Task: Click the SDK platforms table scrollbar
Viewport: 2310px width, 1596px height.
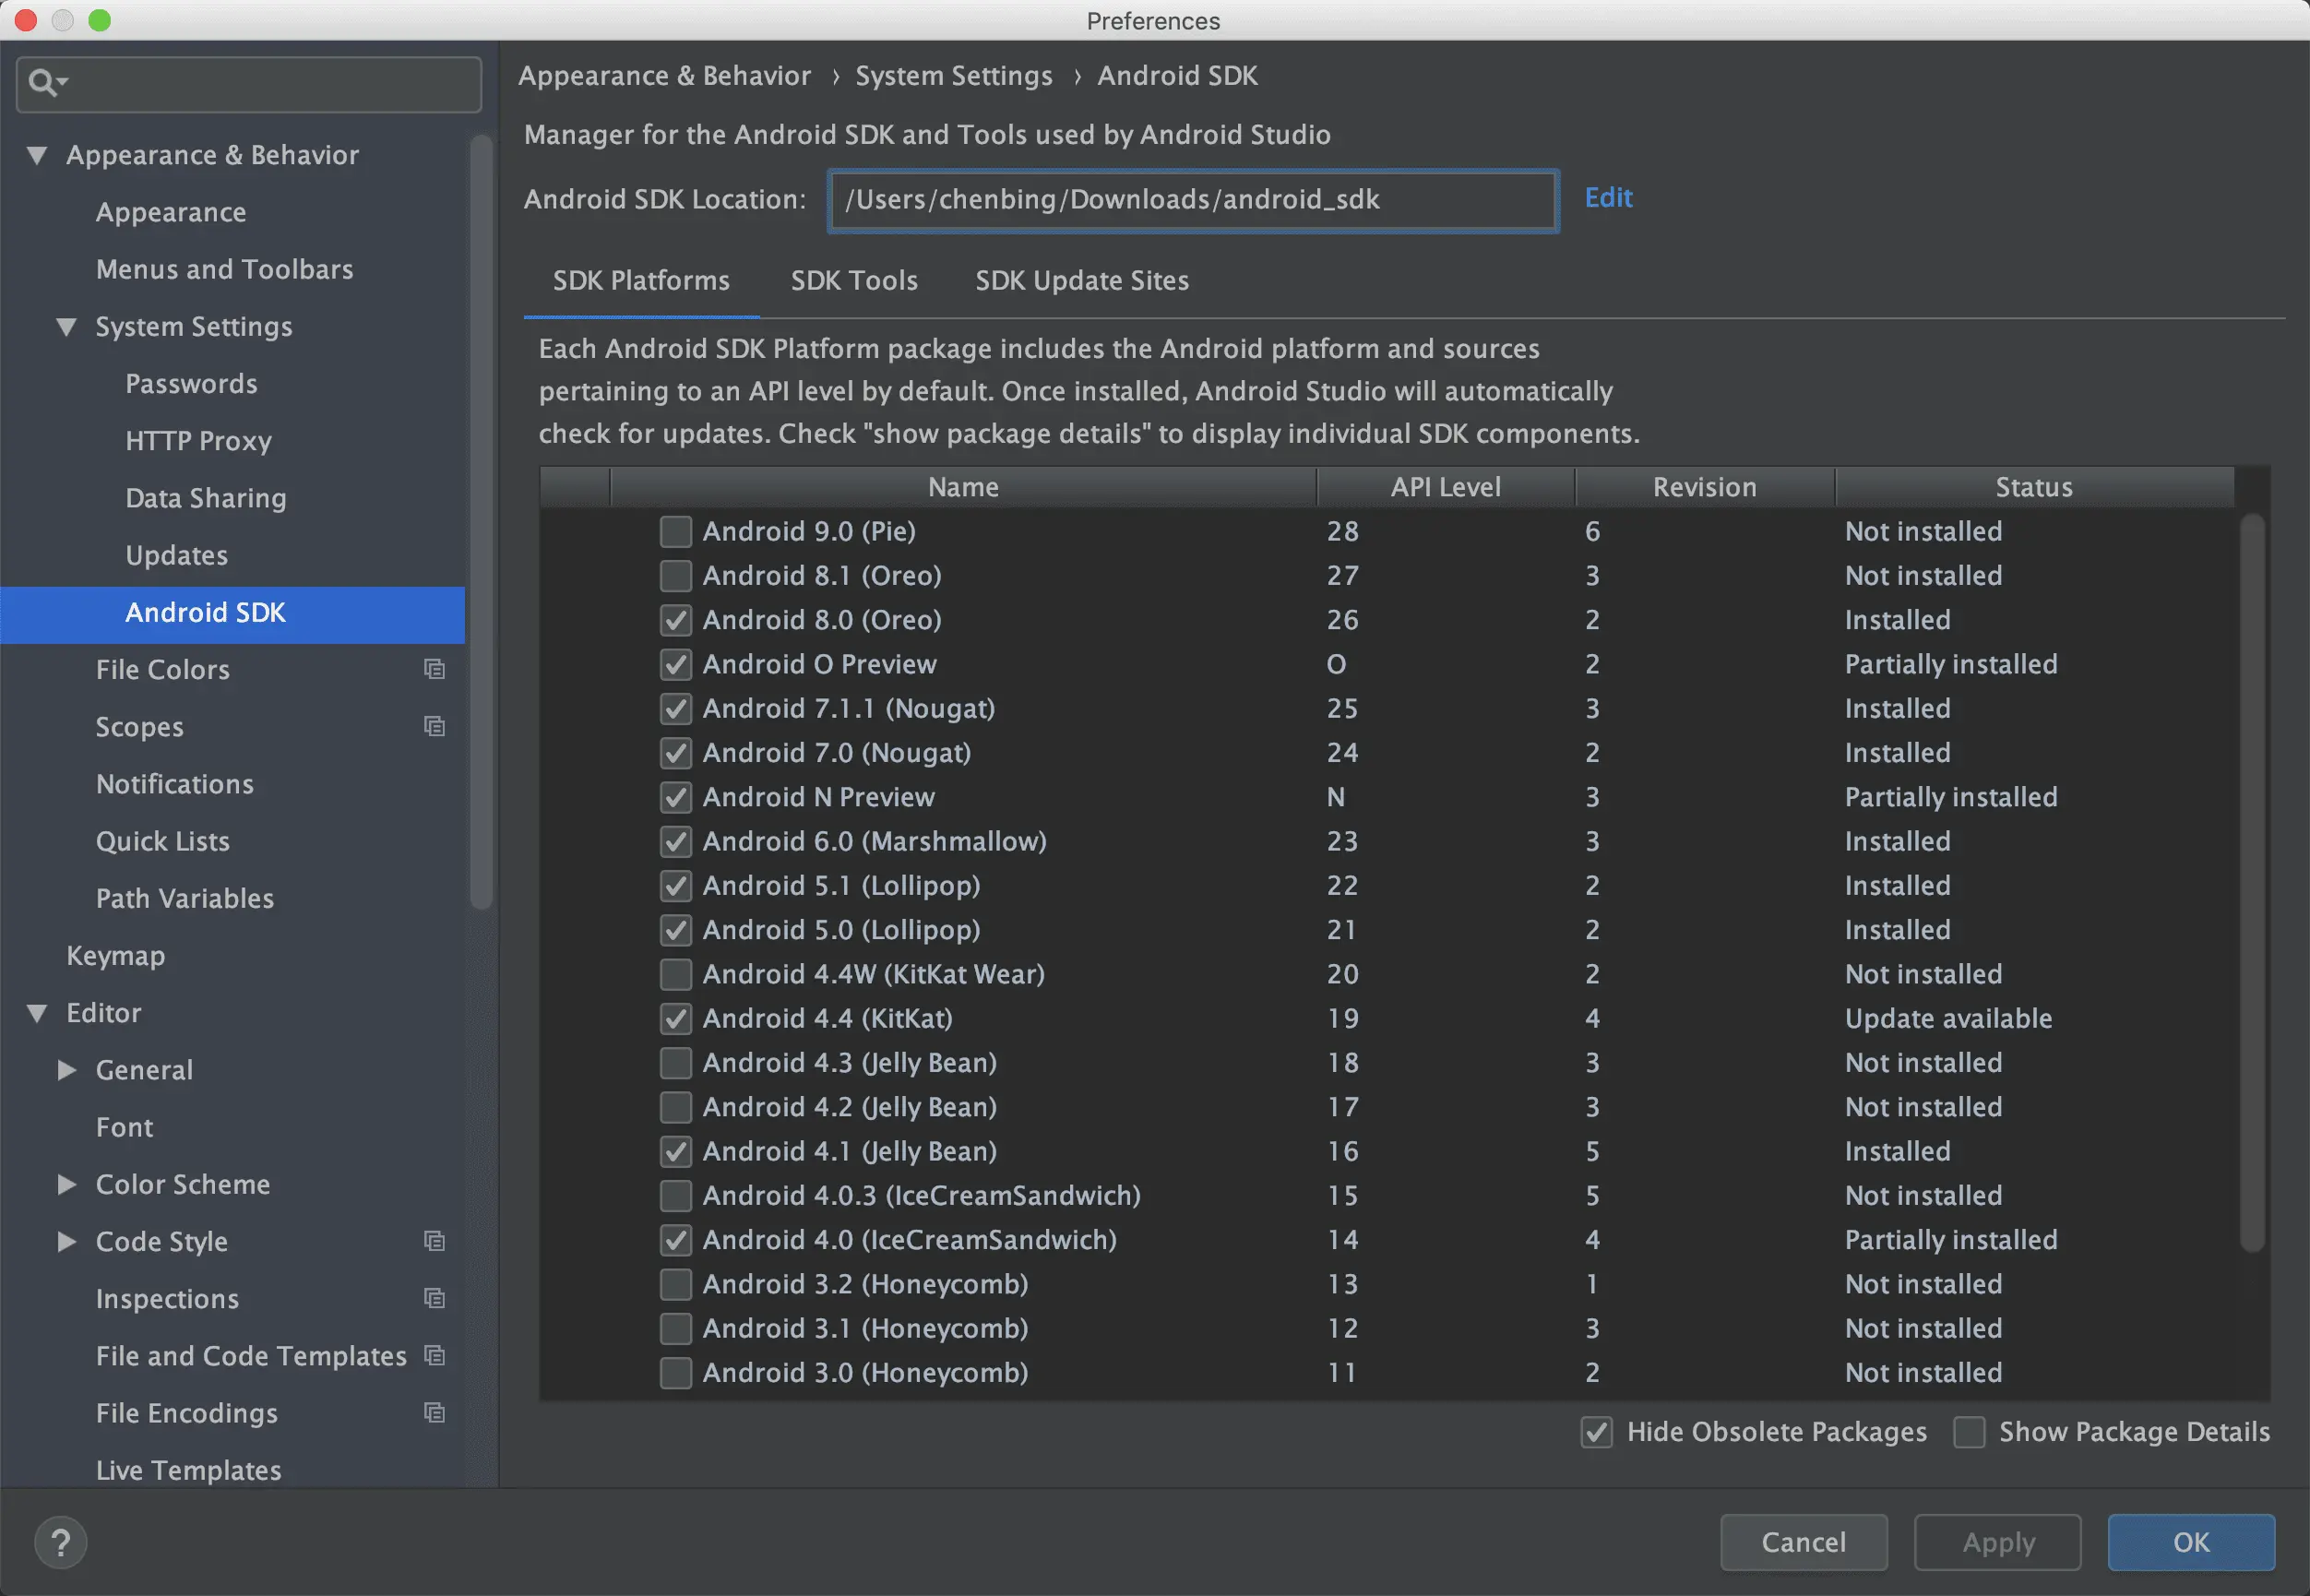Action: 2251,880
